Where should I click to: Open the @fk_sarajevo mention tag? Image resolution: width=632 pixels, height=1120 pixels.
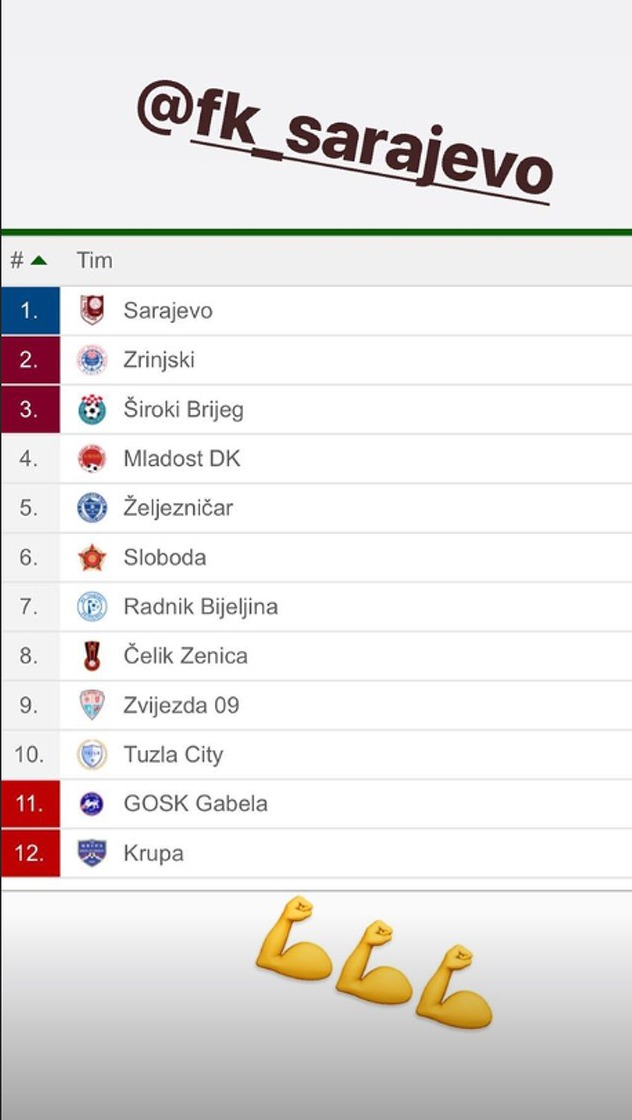pyautogui.click(x=345, y=140)
